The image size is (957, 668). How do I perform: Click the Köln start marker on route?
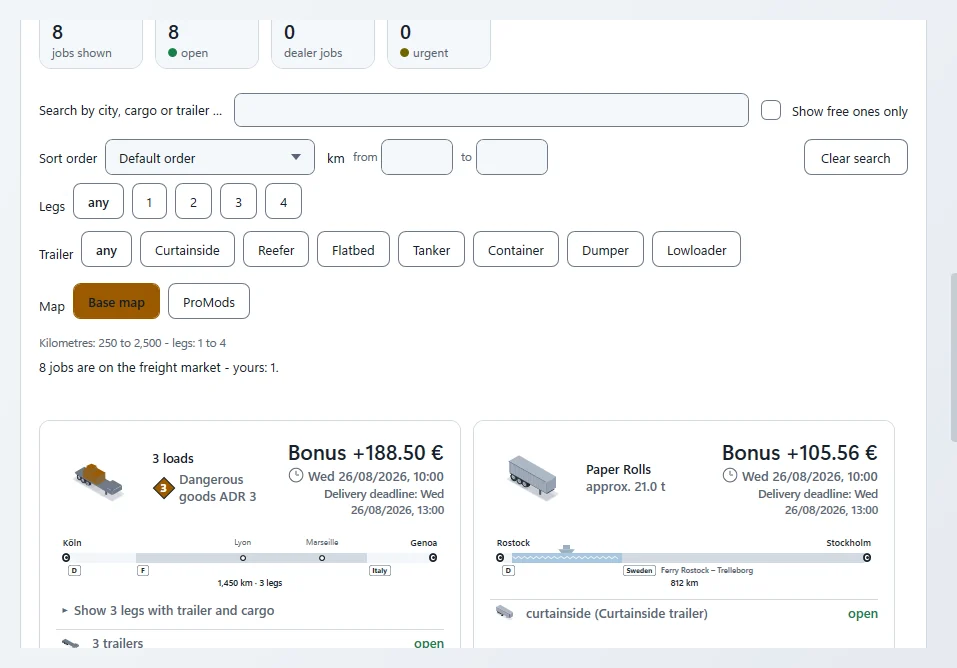click(66, 557)
